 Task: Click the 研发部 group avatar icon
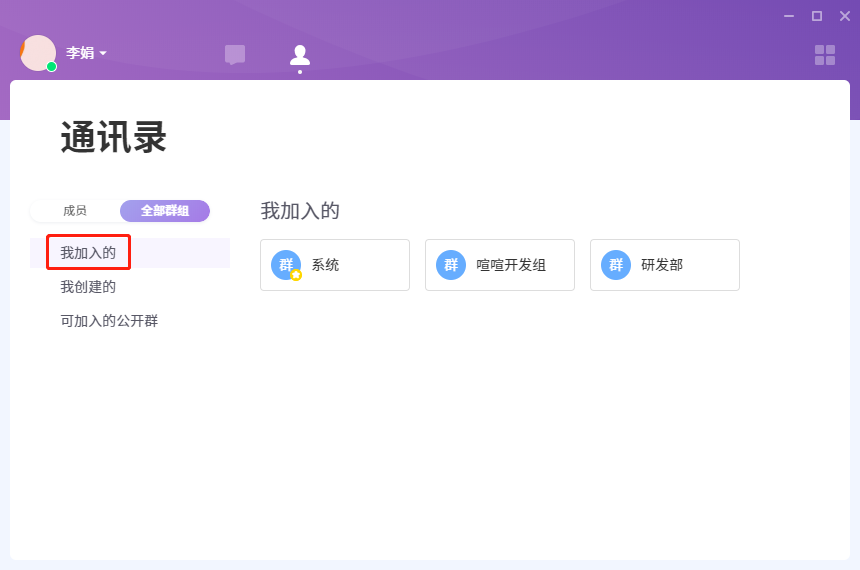coord(616,265)
